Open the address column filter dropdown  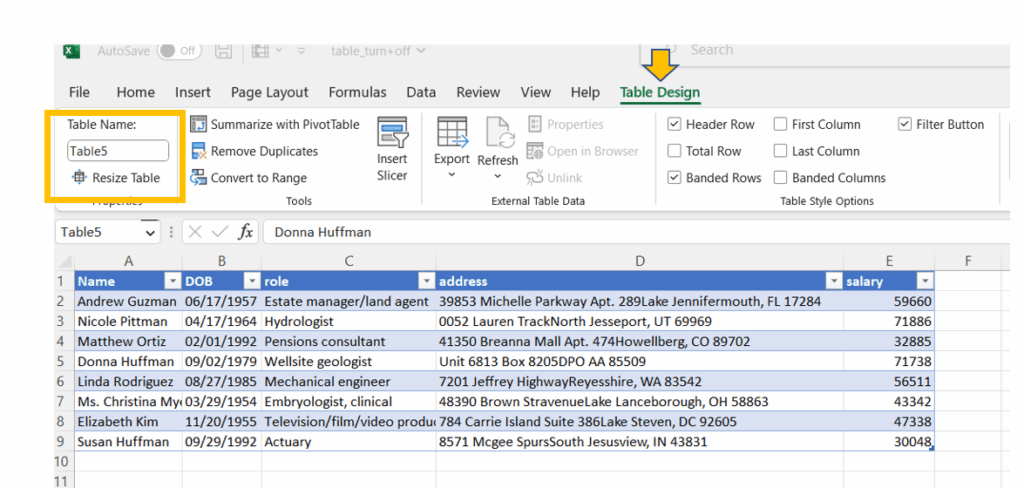click(x=834, y=282)
